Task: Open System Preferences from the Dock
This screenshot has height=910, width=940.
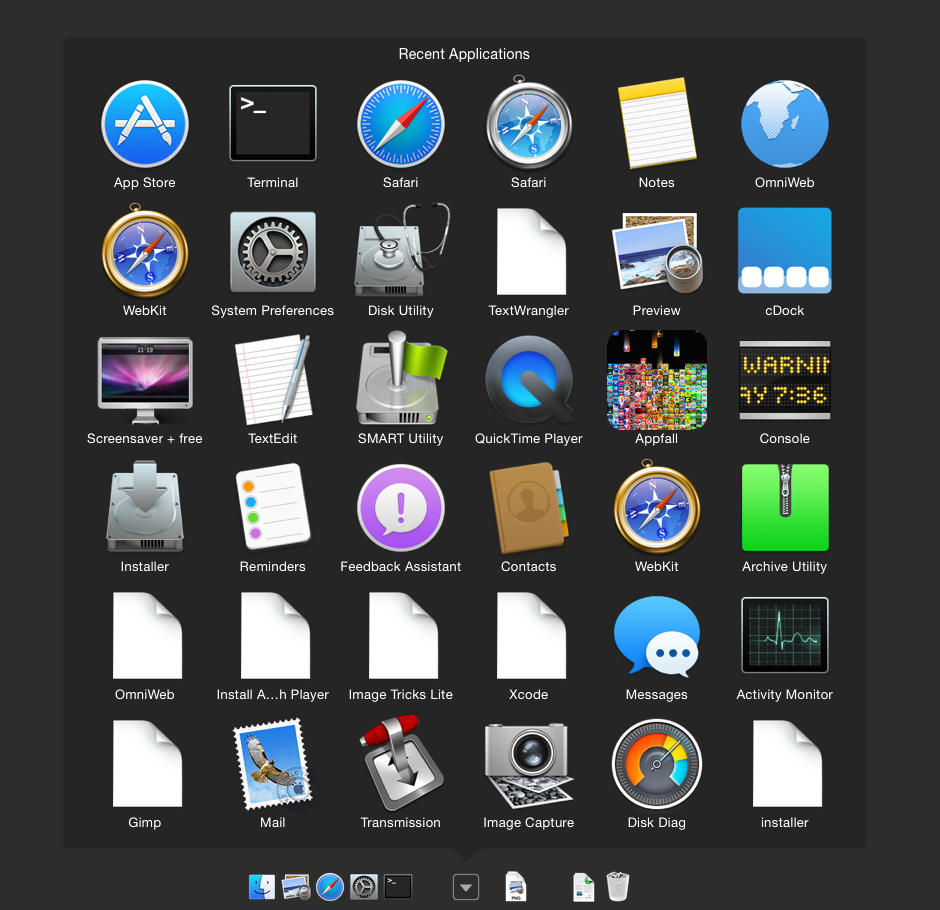Action: tap(364, 887)
